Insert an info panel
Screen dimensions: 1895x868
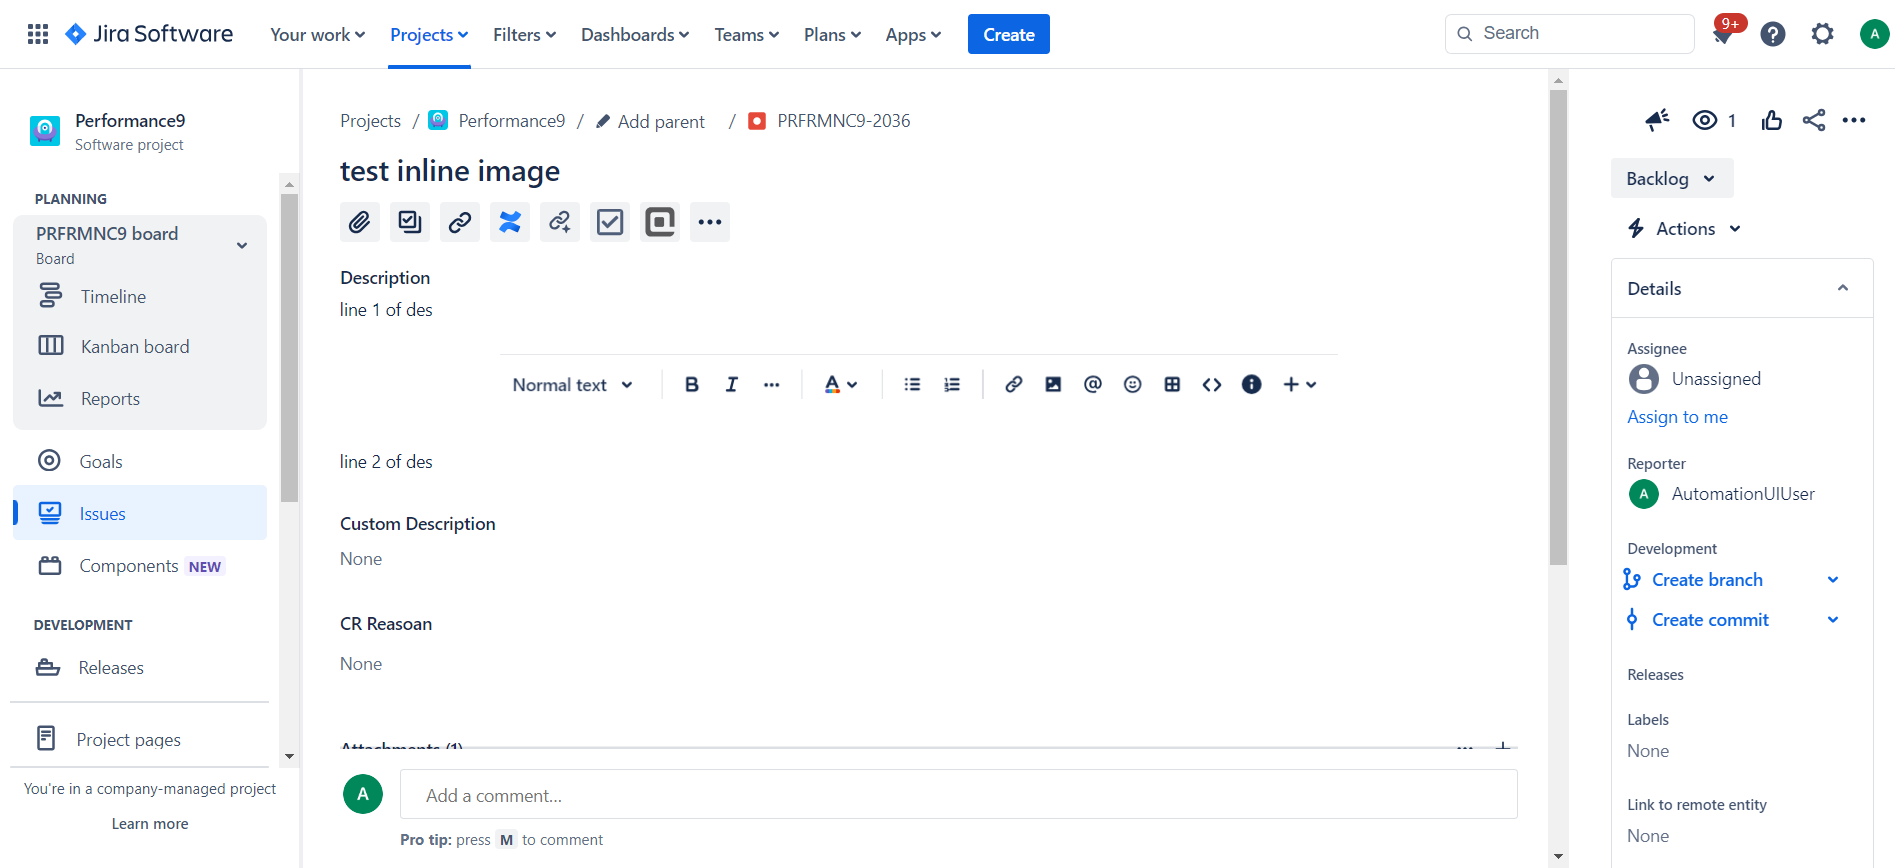(1252, 385)
